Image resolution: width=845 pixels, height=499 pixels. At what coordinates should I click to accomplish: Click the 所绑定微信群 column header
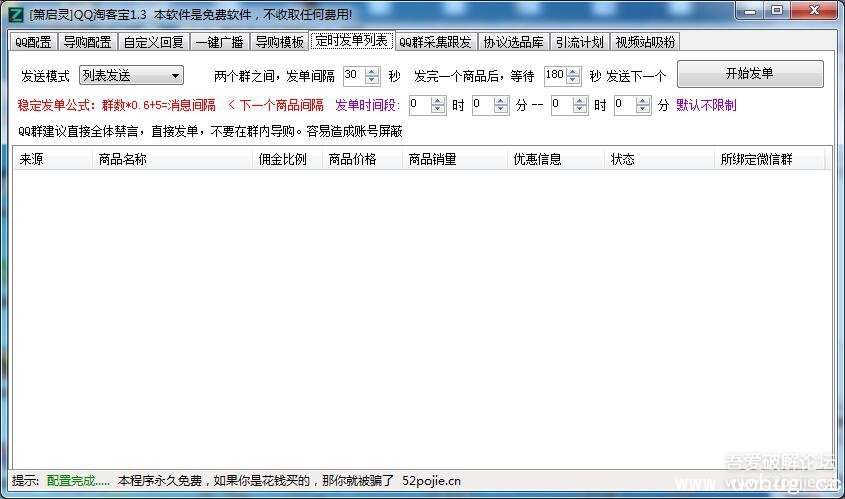769,159
